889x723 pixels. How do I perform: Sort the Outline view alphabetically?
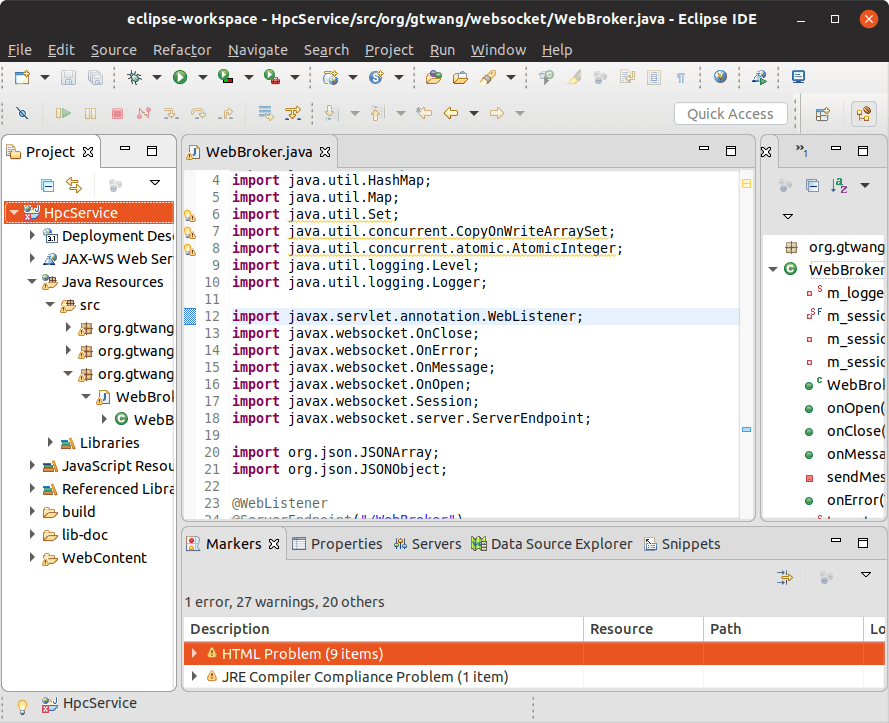(x=836, y=185)
